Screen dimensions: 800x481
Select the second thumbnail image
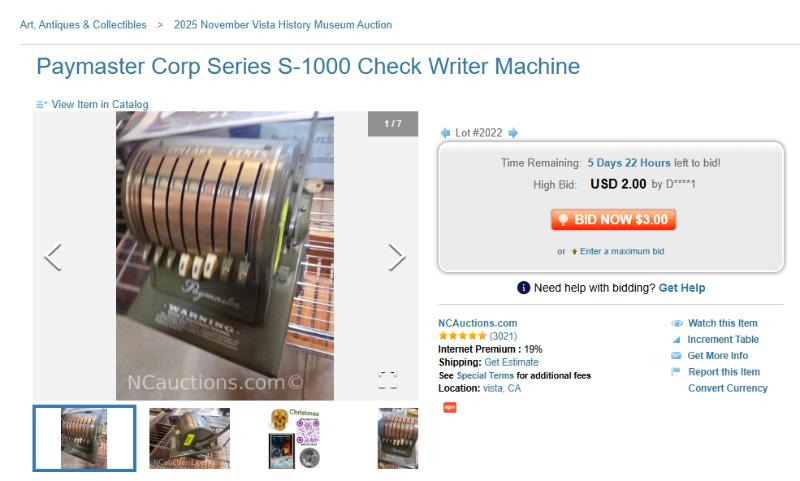point(189,438)
